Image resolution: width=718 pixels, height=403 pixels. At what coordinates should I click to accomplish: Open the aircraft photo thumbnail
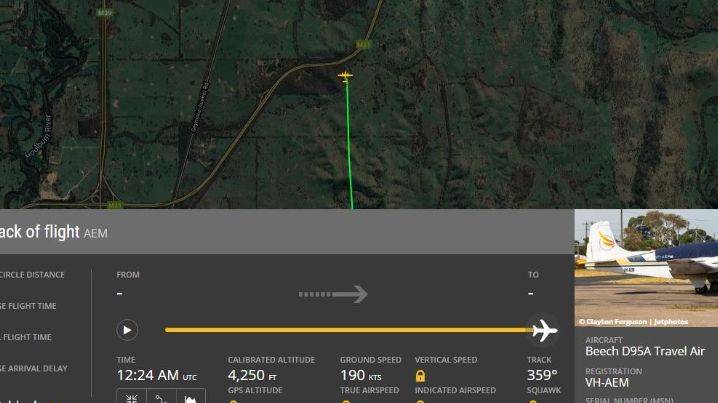tap(646, 268)
